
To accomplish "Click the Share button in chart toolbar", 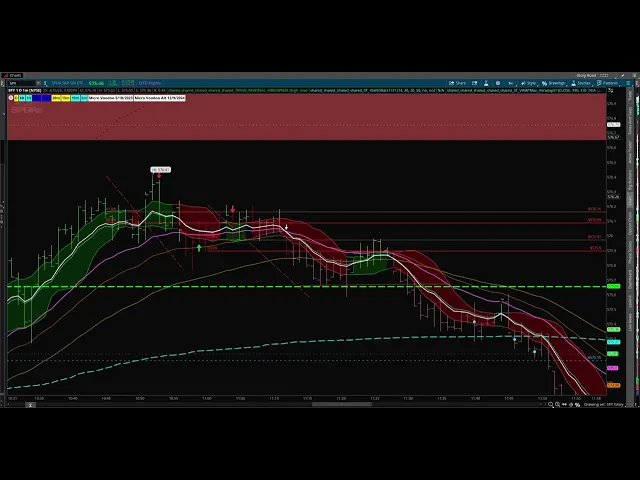I will [458, 83].
